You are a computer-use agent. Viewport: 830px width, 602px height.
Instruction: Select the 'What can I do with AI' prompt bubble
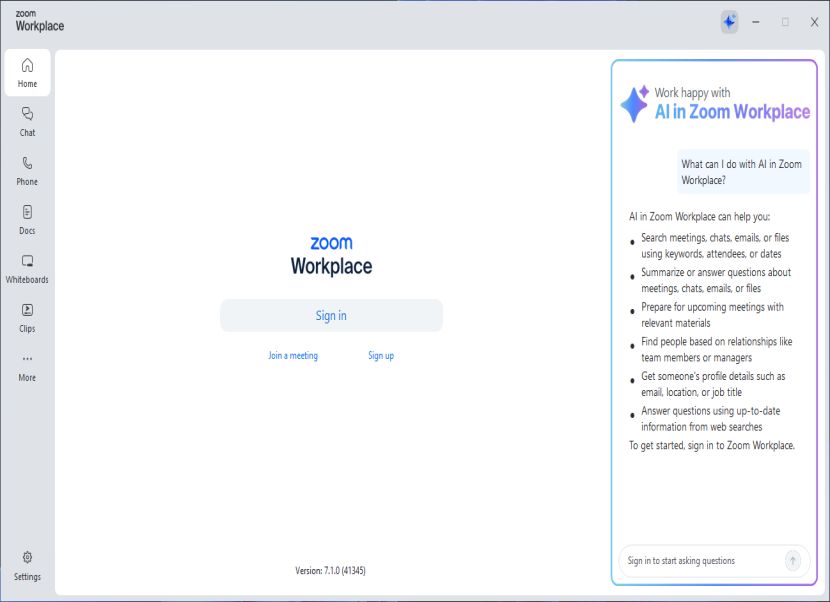pyautogui.click(x=743, y=172)
